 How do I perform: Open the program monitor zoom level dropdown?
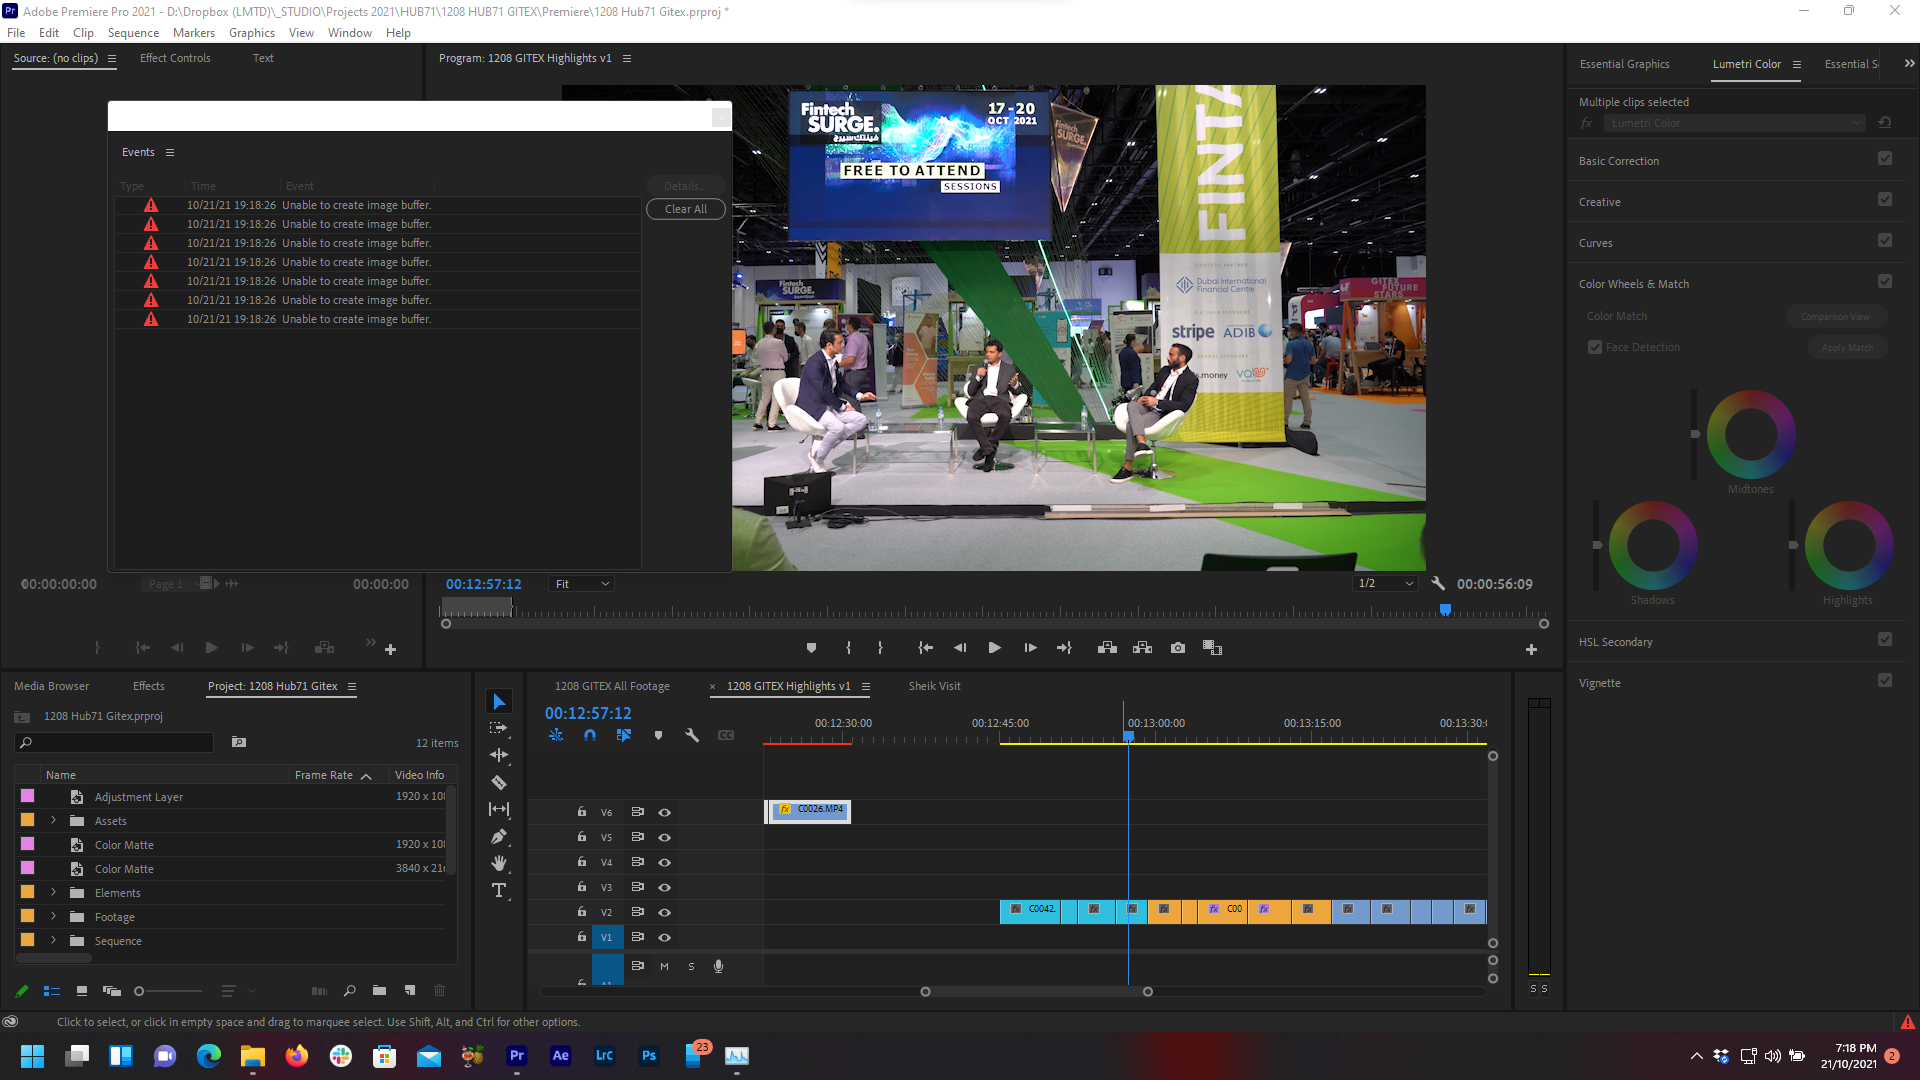pyautogui.click(x=580, y=583)
